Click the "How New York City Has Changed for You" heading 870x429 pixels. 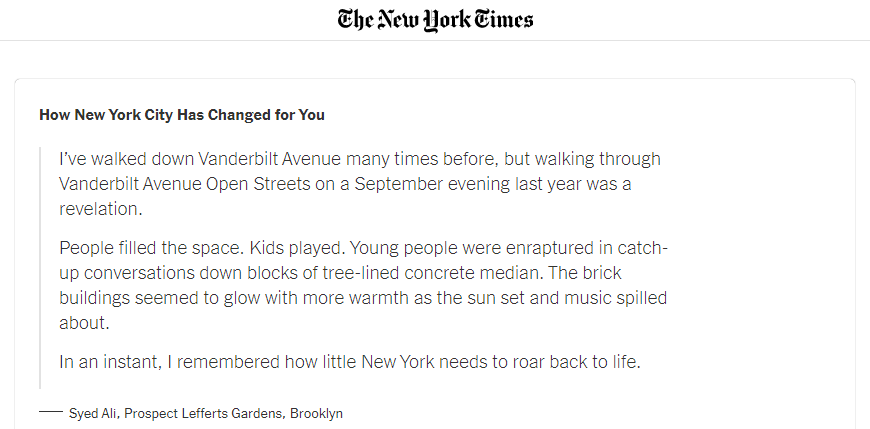pos(182,115)
